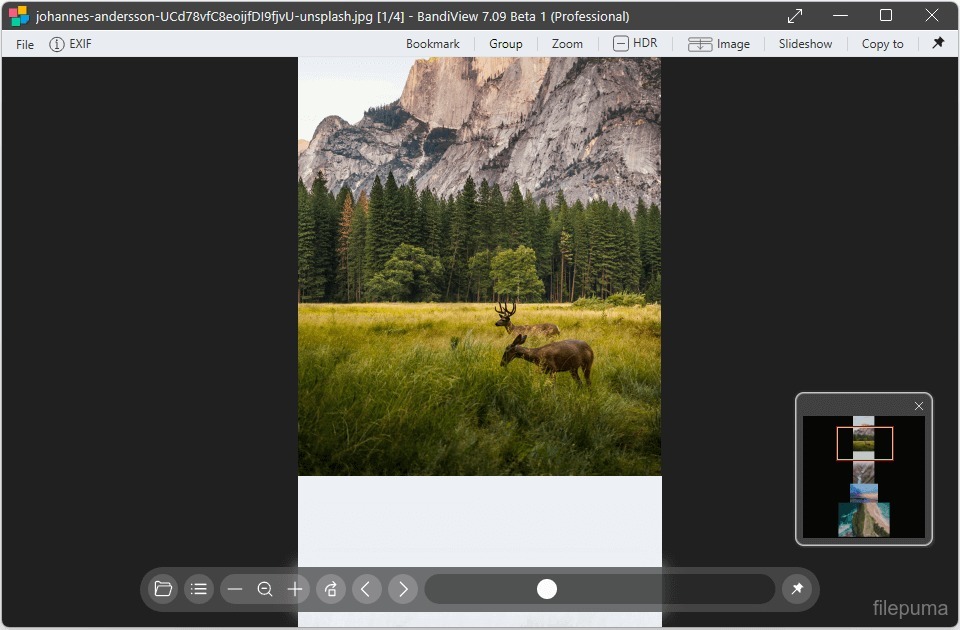Expand the Copy to menu
The image size is (960, 630).
click(x=882, y=44)
